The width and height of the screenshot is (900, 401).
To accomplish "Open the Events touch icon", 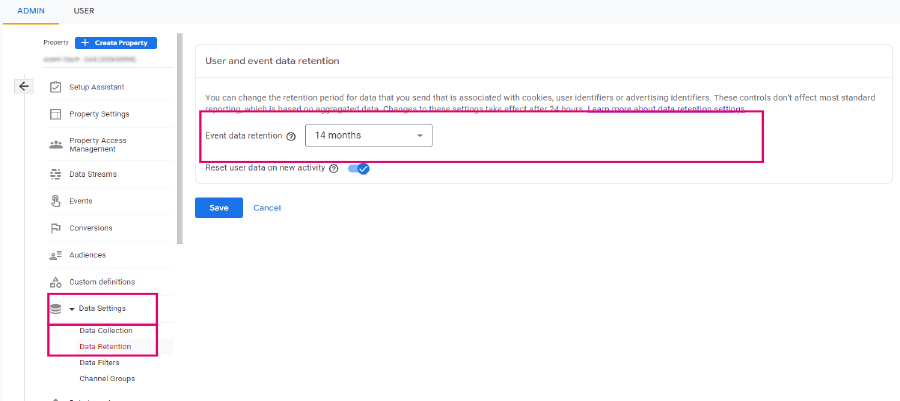I will click(56, 201).
